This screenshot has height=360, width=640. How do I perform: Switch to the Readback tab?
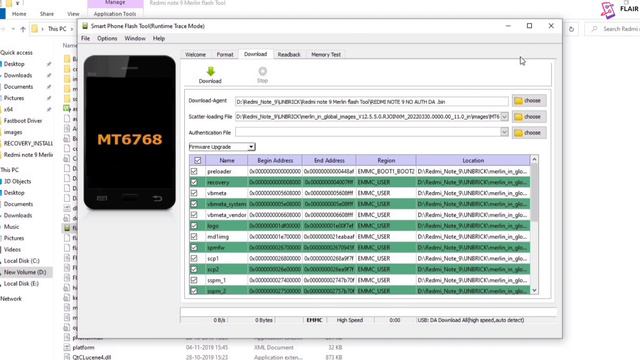pyautogui.click(x=289, y=54)
